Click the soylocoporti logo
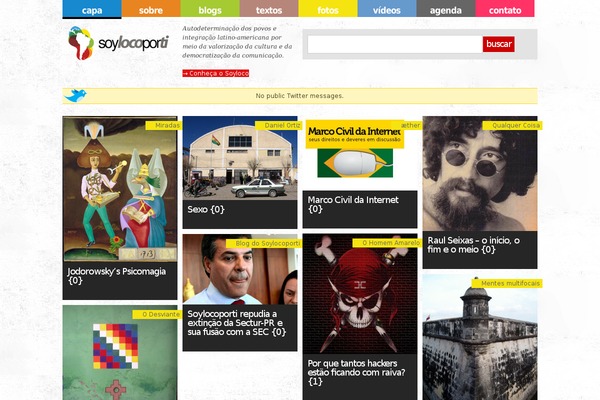Viewport: 600px width, 400px height. point(118,43)
